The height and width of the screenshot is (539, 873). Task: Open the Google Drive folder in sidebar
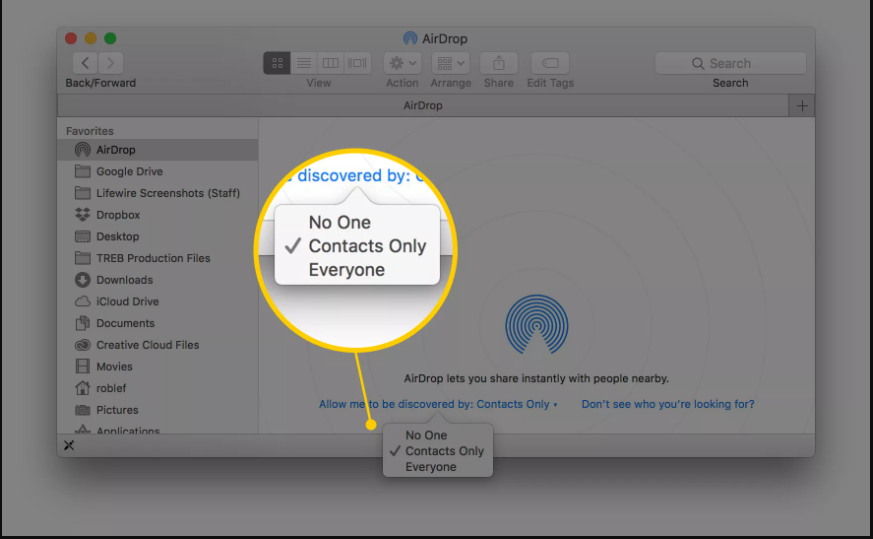click(158, 172)
